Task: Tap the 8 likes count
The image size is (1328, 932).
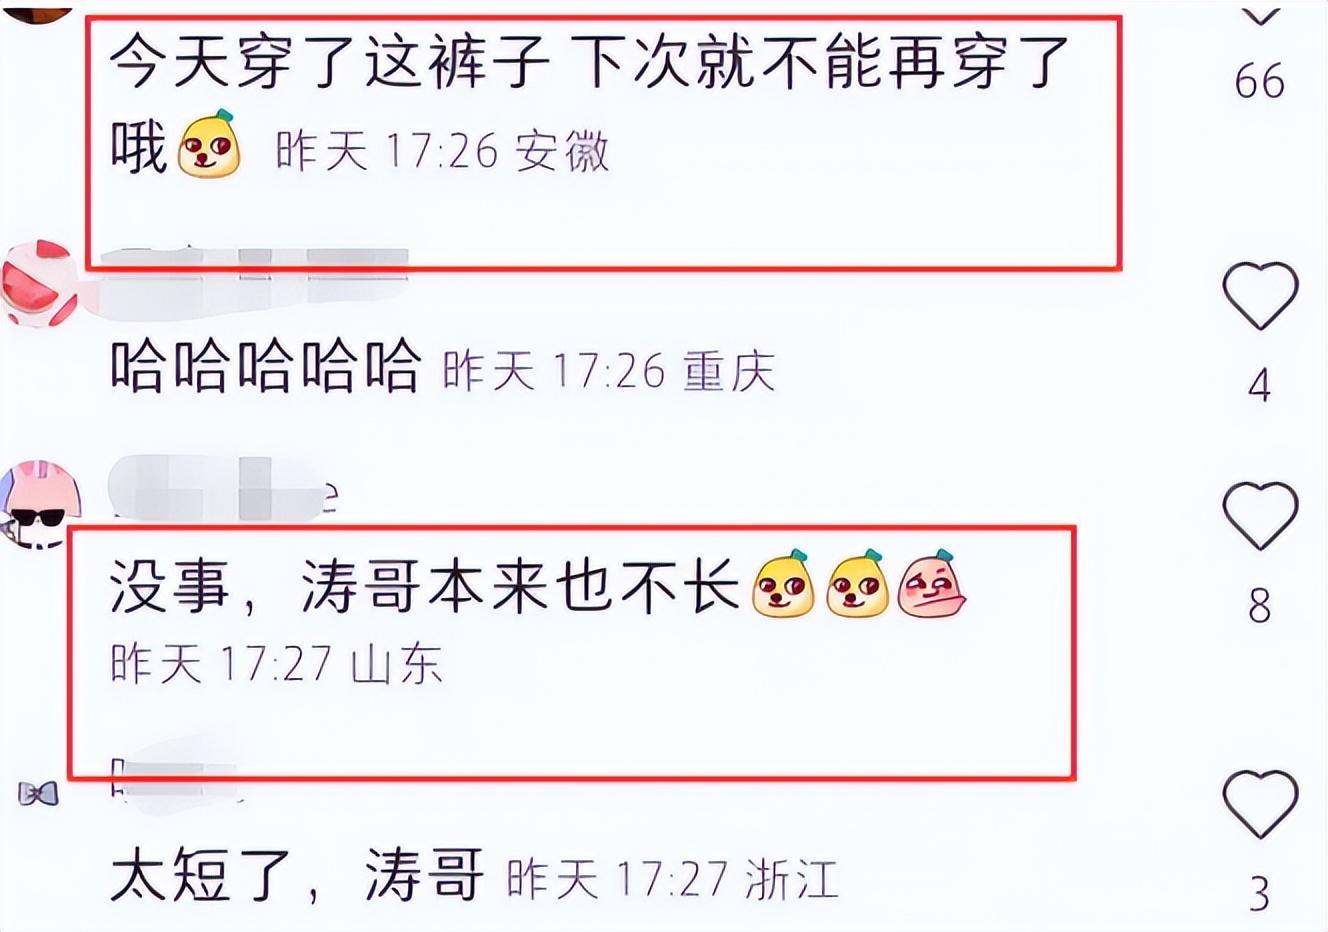Action: click(x=1260, y=606)
